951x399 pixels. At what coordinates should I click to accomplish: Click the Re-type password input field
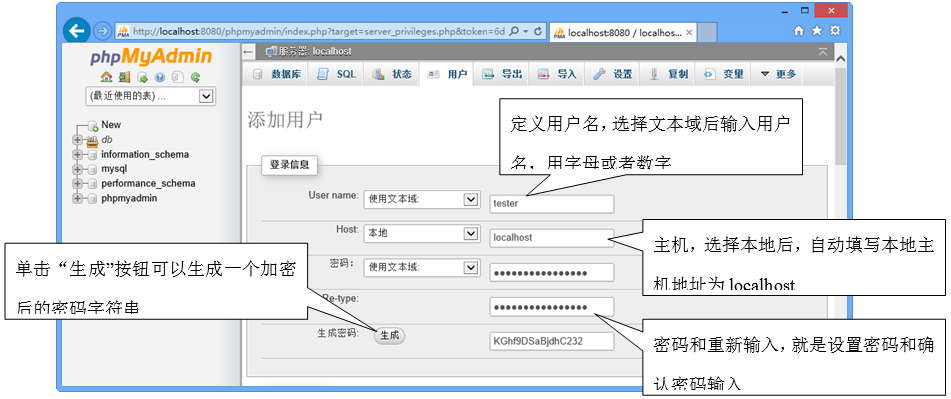click(x=551, y=307)
